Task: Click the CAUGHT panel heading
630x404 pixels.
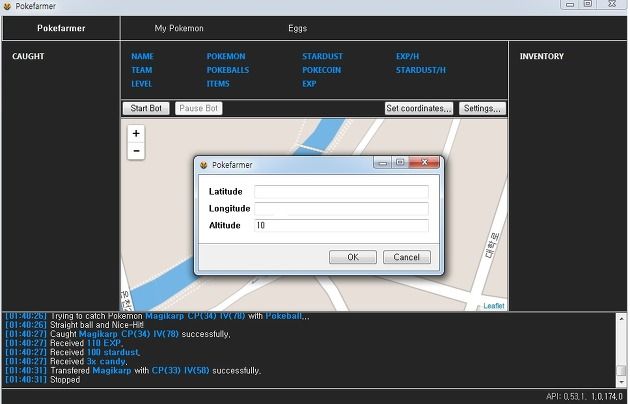Action: click(x=28, y=56)
